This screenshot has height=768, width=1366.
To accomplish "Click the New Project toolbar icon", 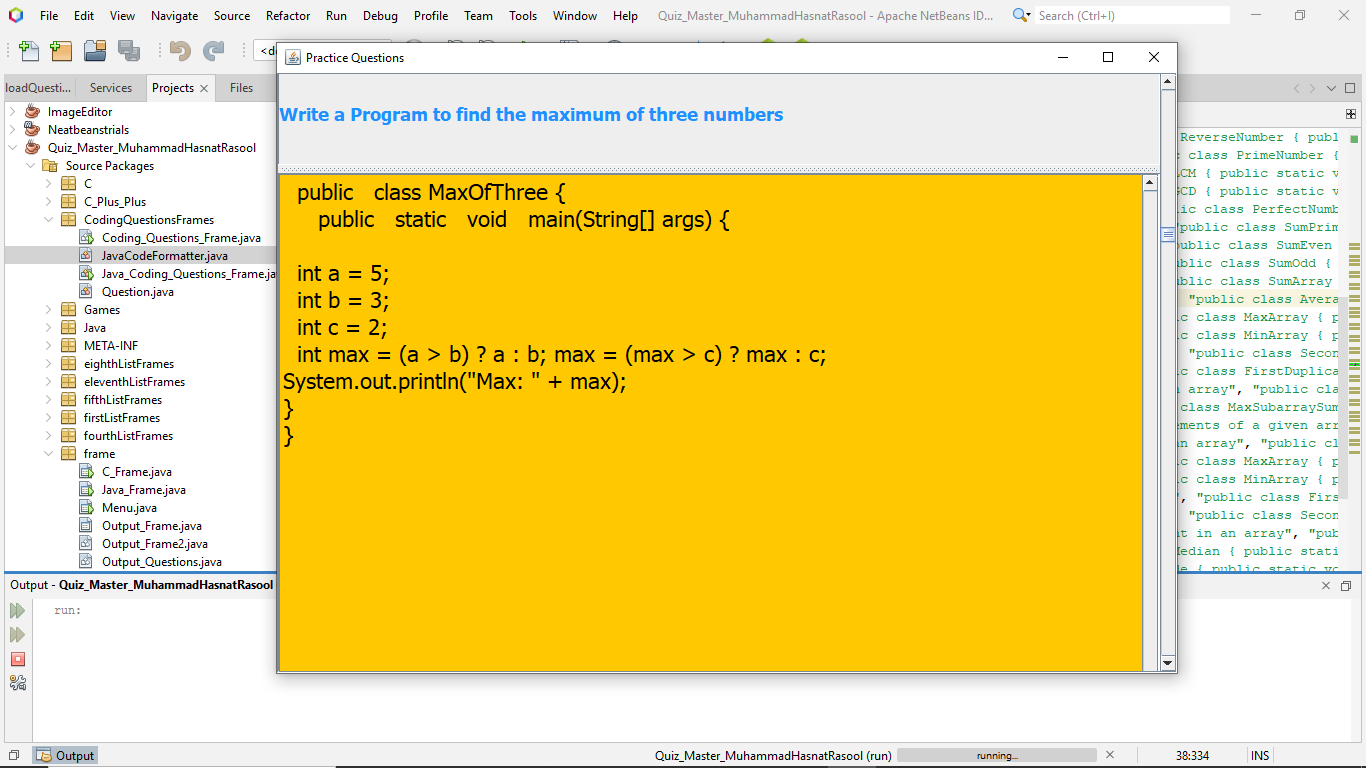I will point(61,51).
